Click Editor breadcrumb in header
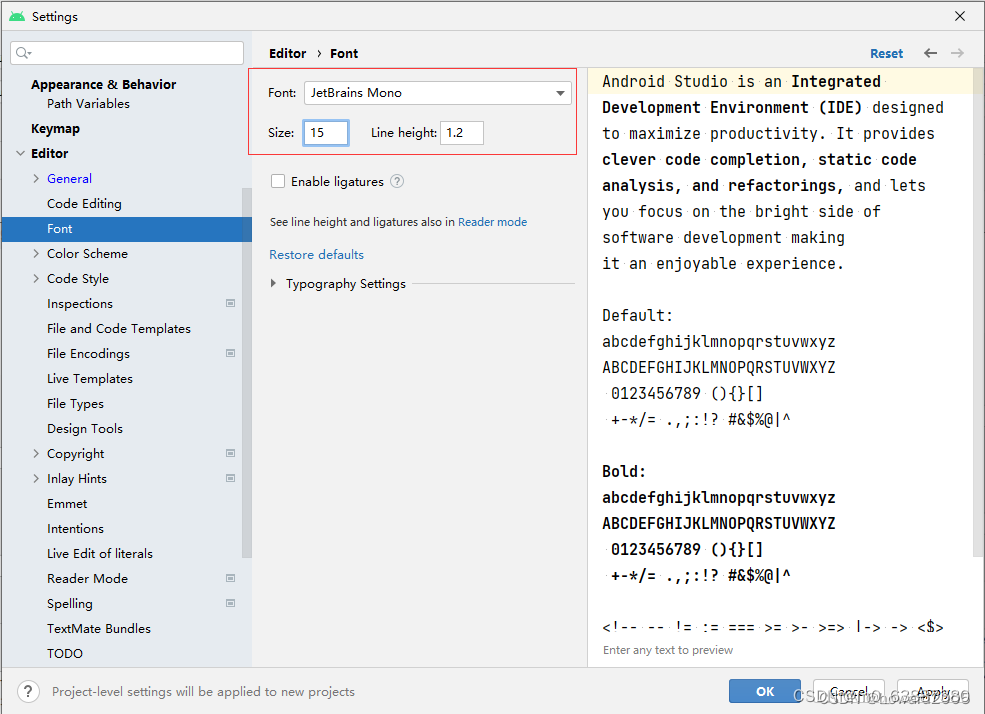The image size is (985, 714). click(x=288, y=53)
